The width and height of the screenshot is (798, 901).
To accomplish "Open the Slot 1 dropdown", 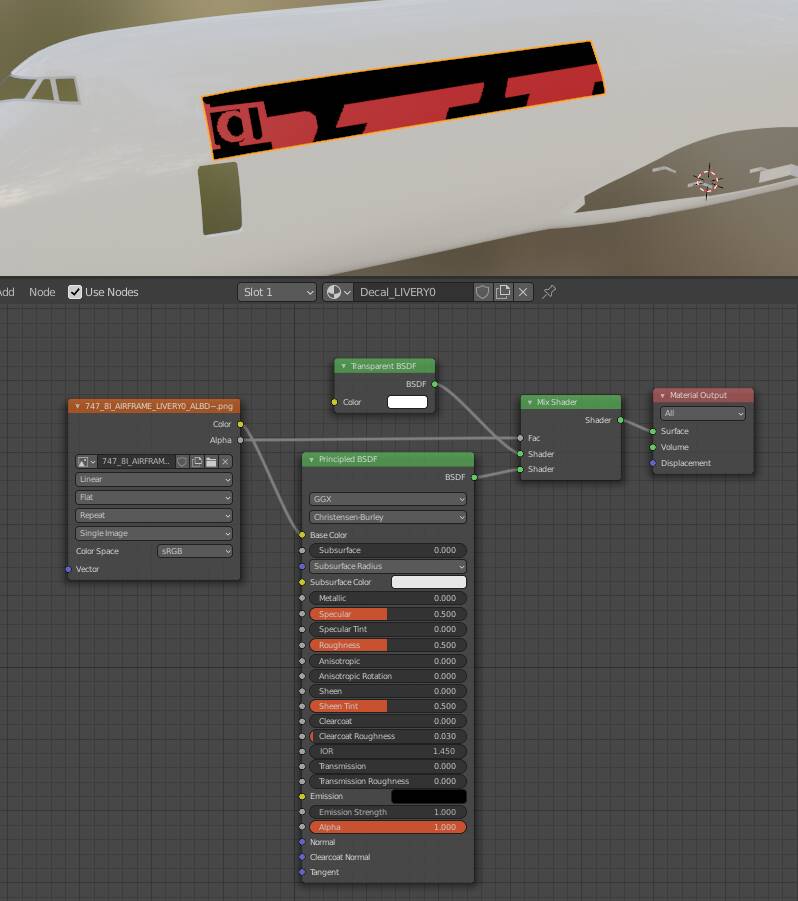I will 277,292.
